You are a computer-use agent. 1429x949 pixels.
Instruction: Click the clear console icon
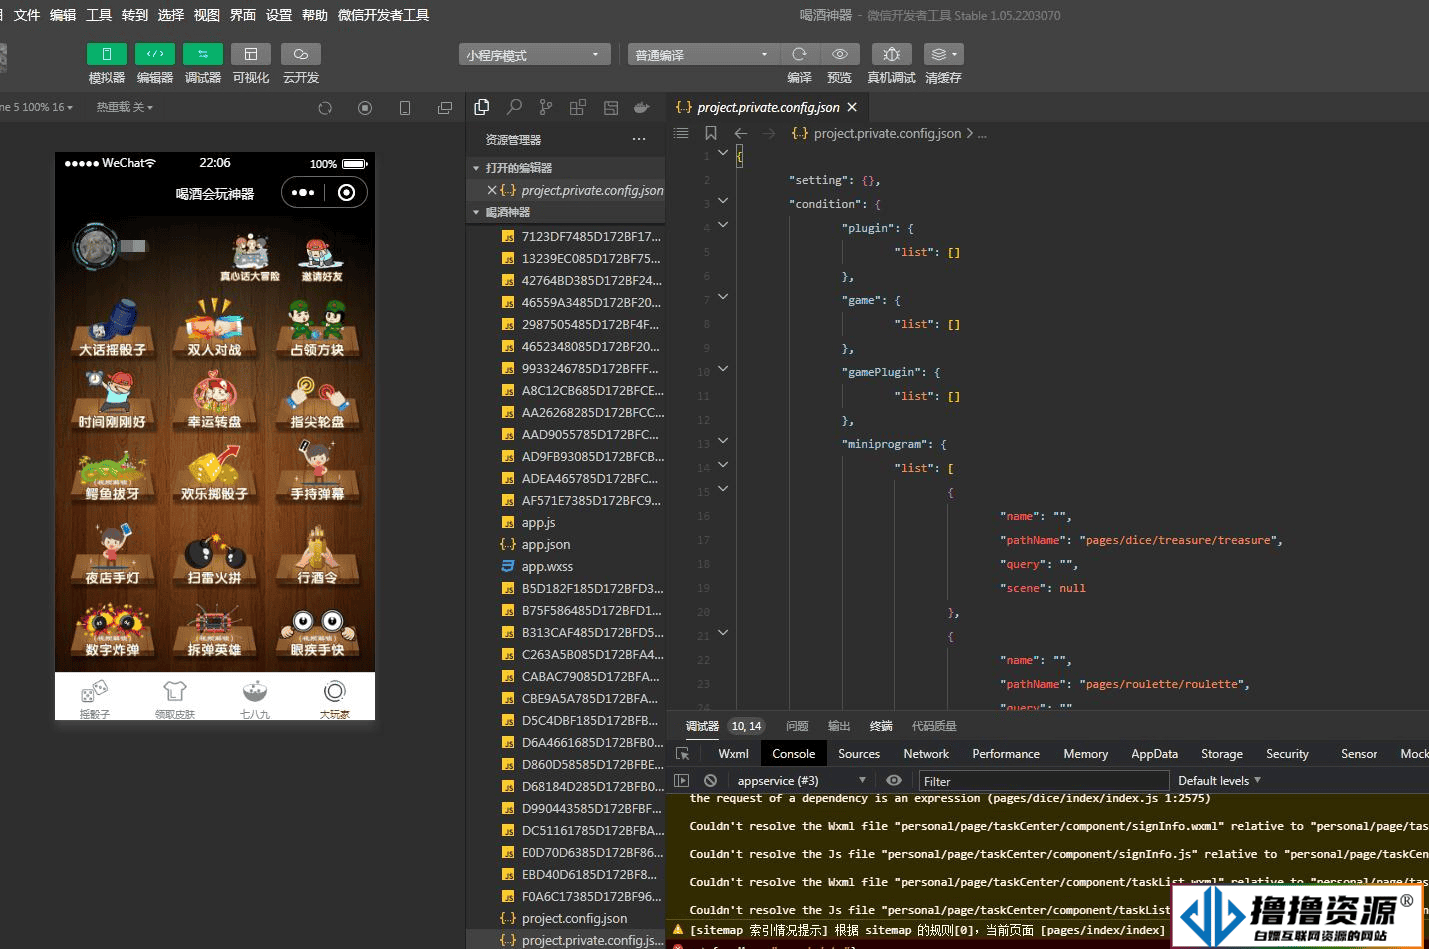[710, 781]
